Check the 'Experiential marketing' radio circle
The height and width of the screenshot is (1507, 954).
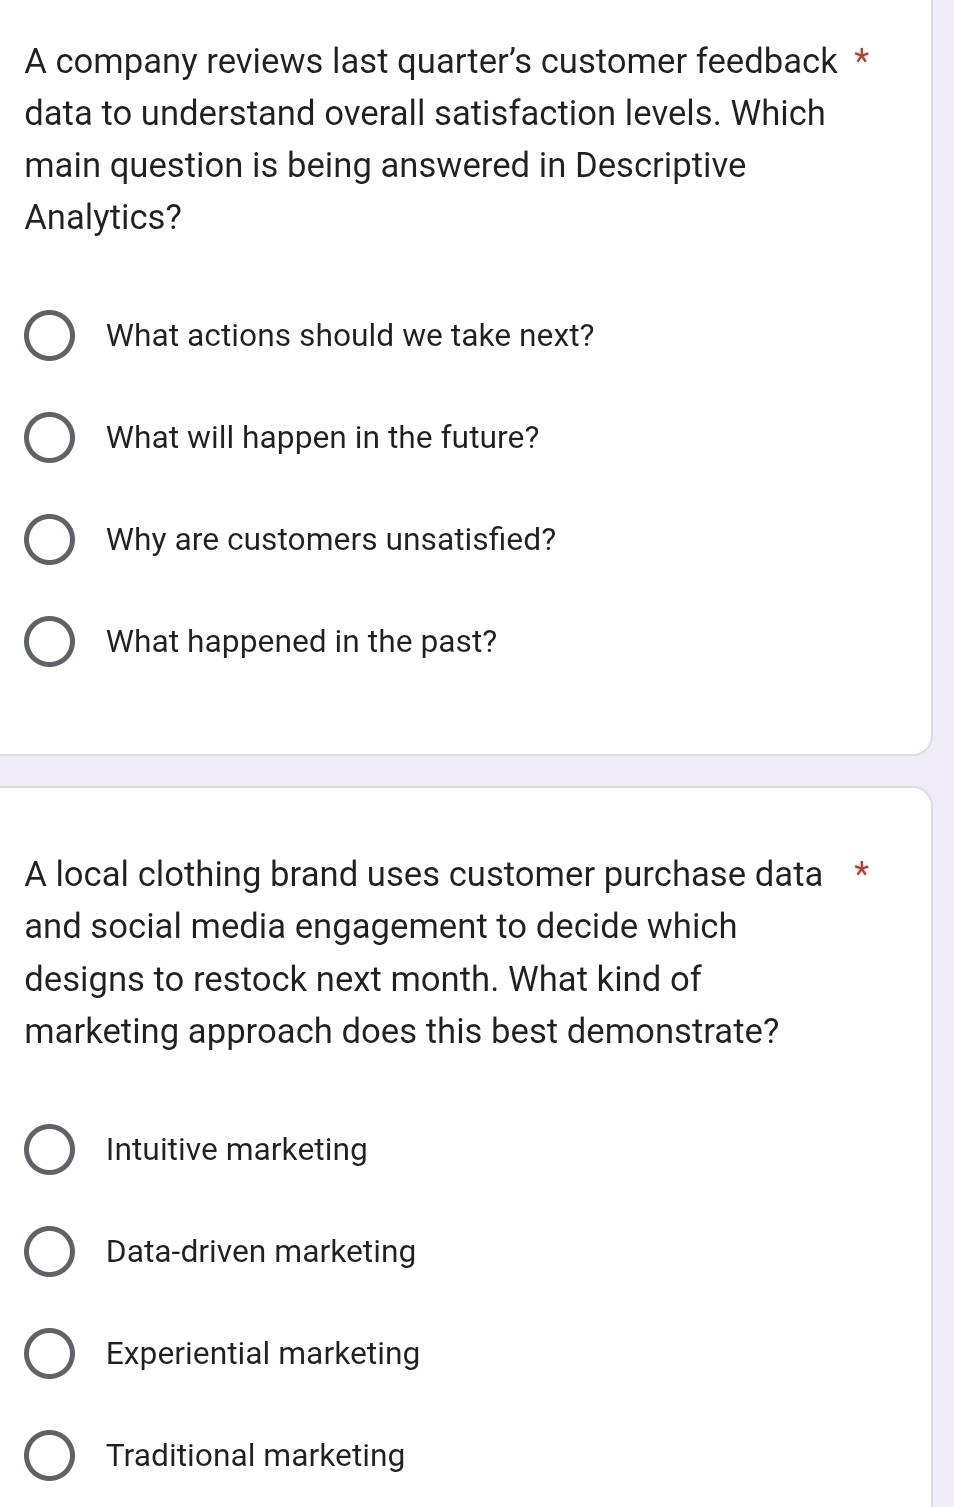click(x=48, y=1354)
